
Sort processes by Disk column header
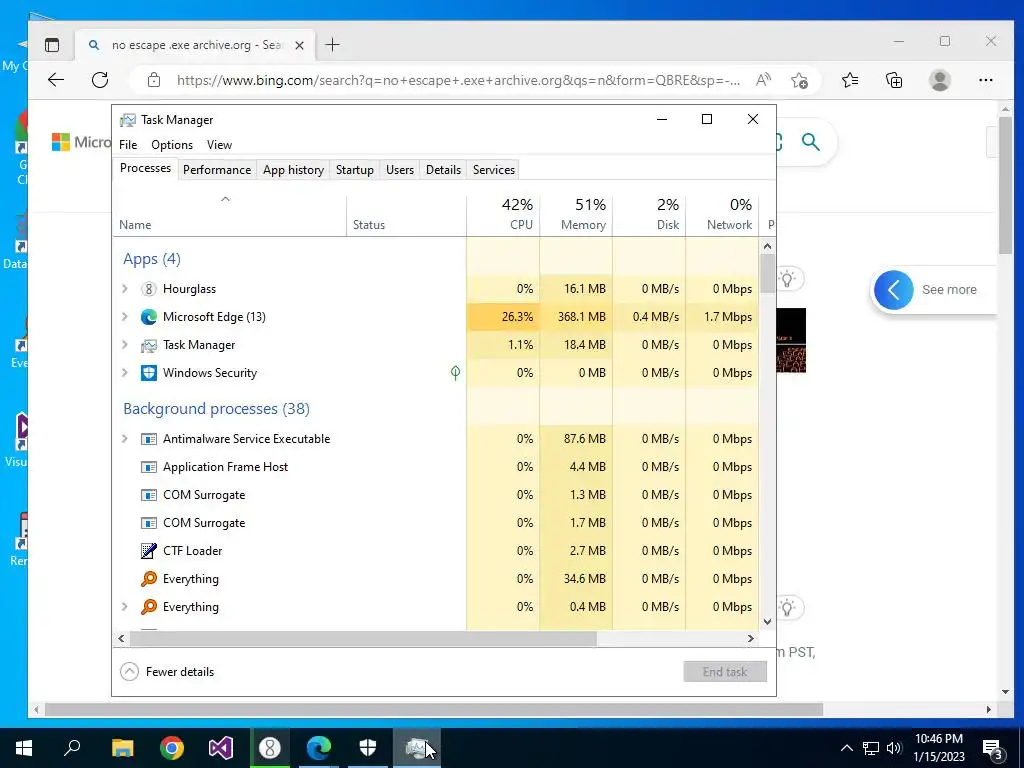tap(650, 215)
